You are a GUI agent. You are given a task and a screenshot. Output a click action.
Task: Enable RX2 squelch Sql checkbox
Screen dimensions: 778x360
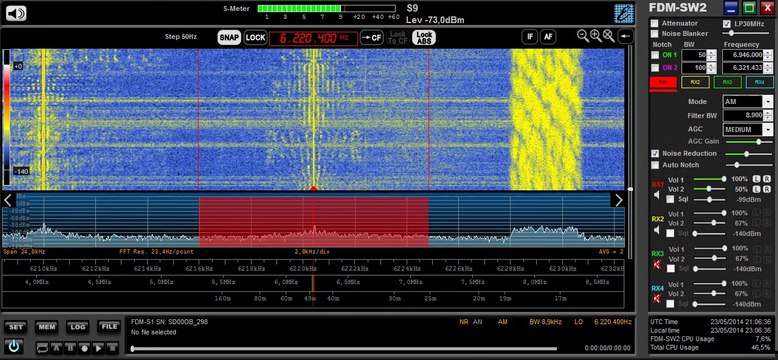(670, 234)
